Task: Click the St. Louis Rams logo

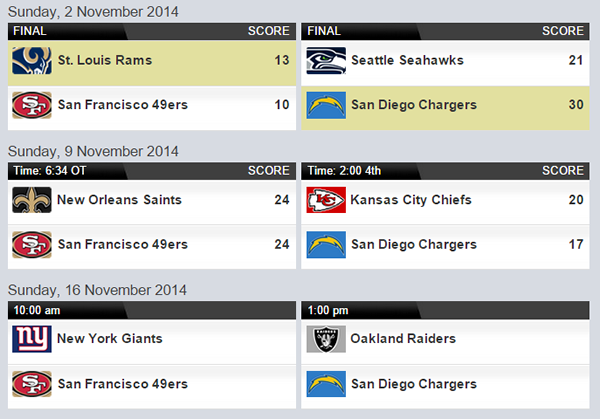Action: [x=31, y=61]
